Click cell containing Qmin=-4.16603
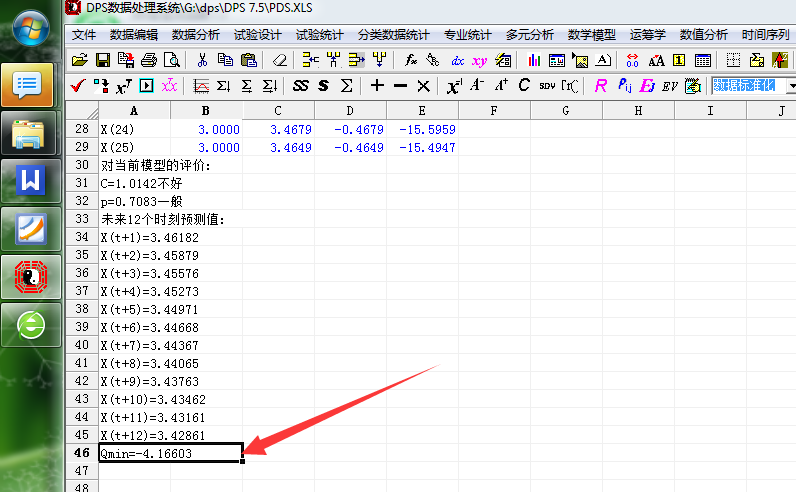796x492 pixels. pos(171,453)
